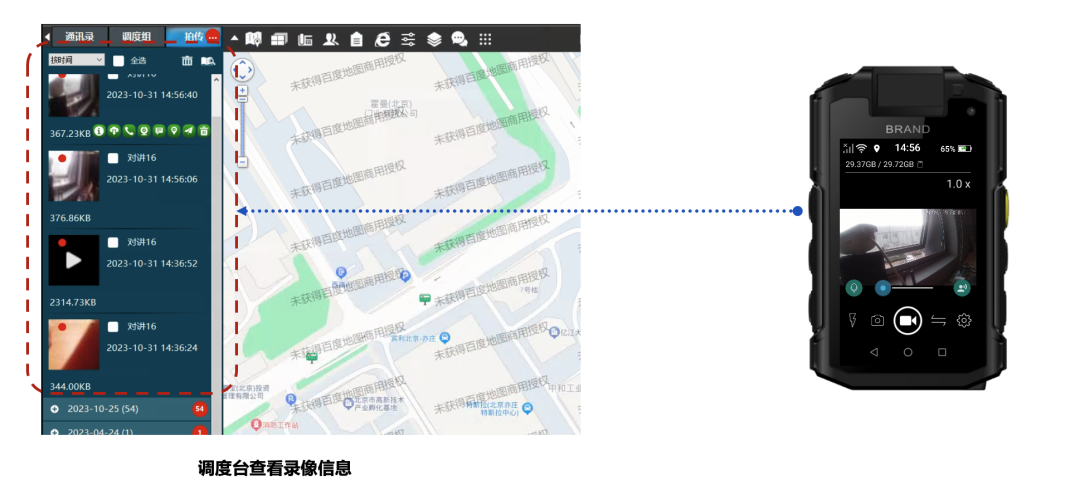Search records on map with magnifier icon

tap(207, 61)
